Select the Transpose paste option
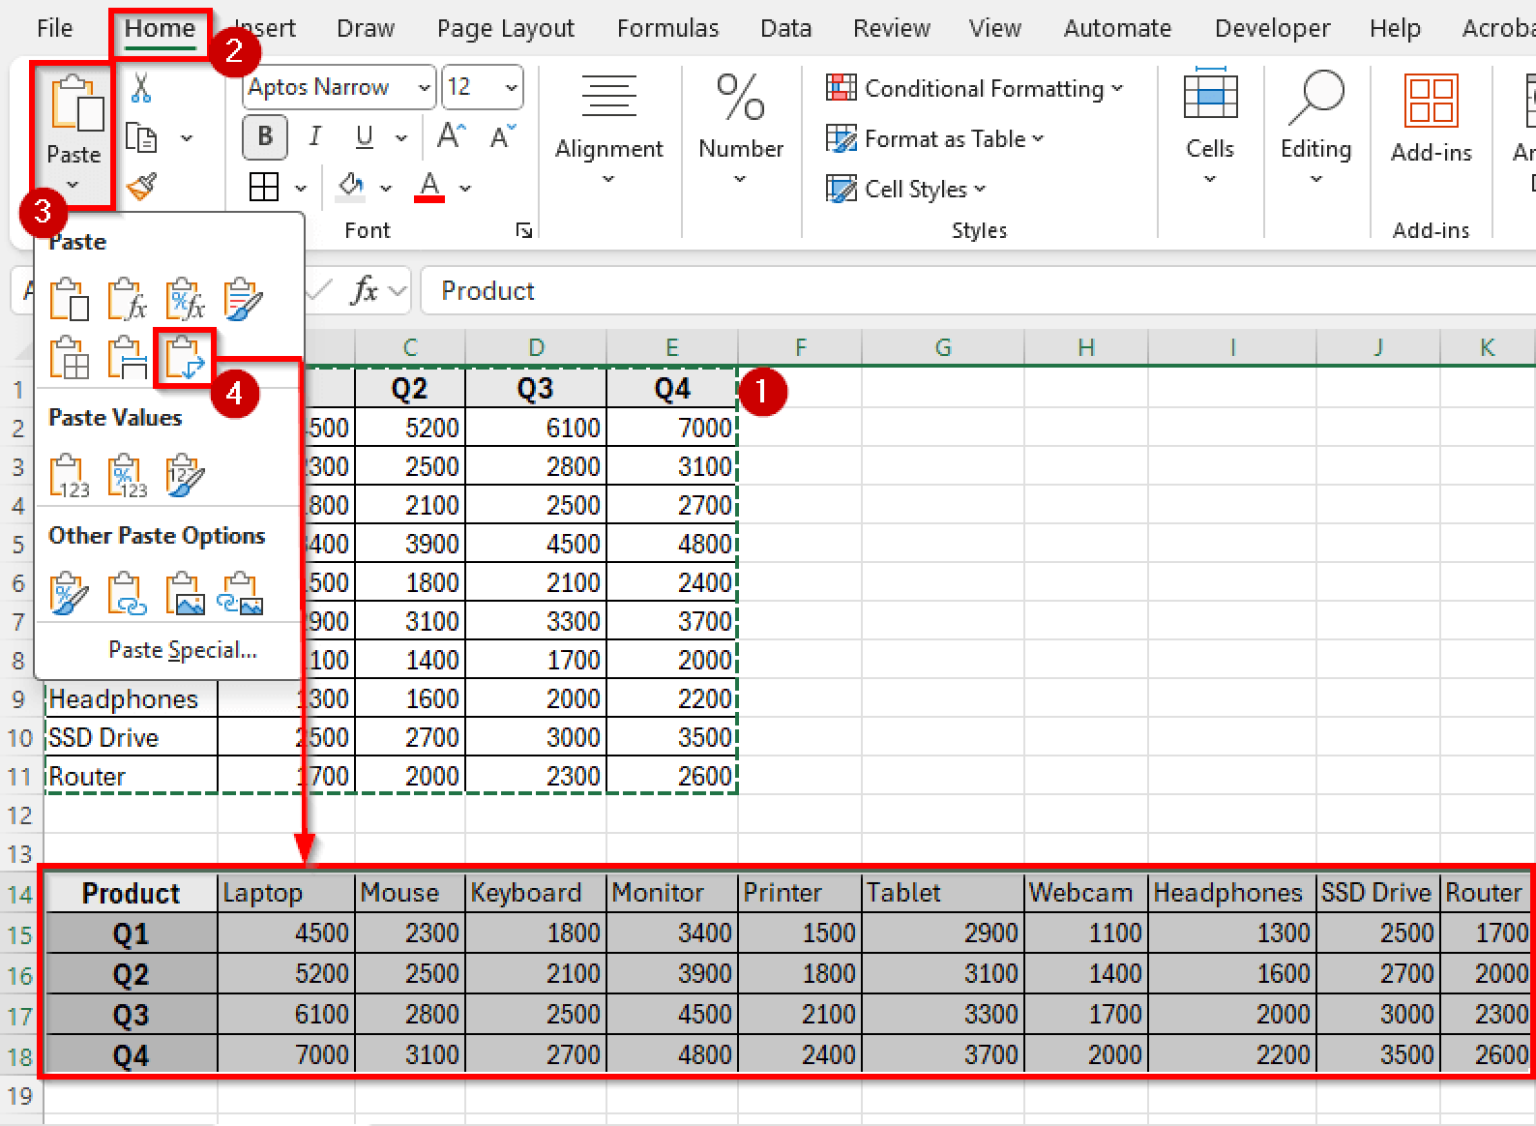1536x1126 pixels. [184, 357]
